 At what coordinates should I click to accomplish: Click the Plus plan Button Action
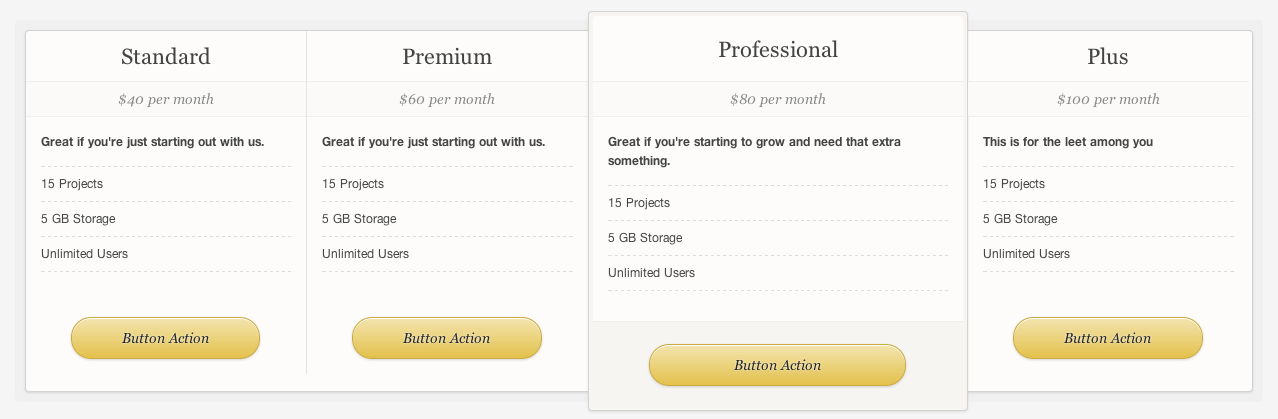click(1108, 338)
